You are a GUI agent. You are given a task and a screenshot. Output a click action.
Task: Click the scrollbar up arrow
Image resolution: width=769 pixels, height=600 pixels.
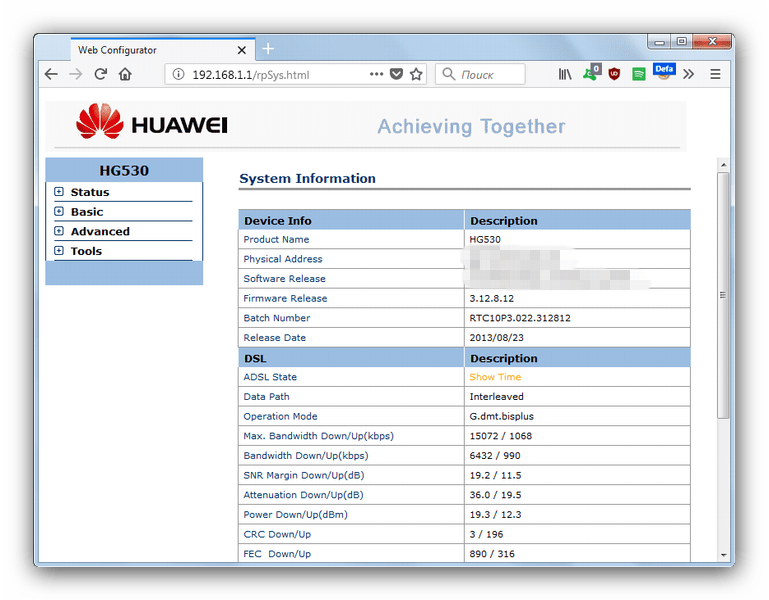[723, 164]
